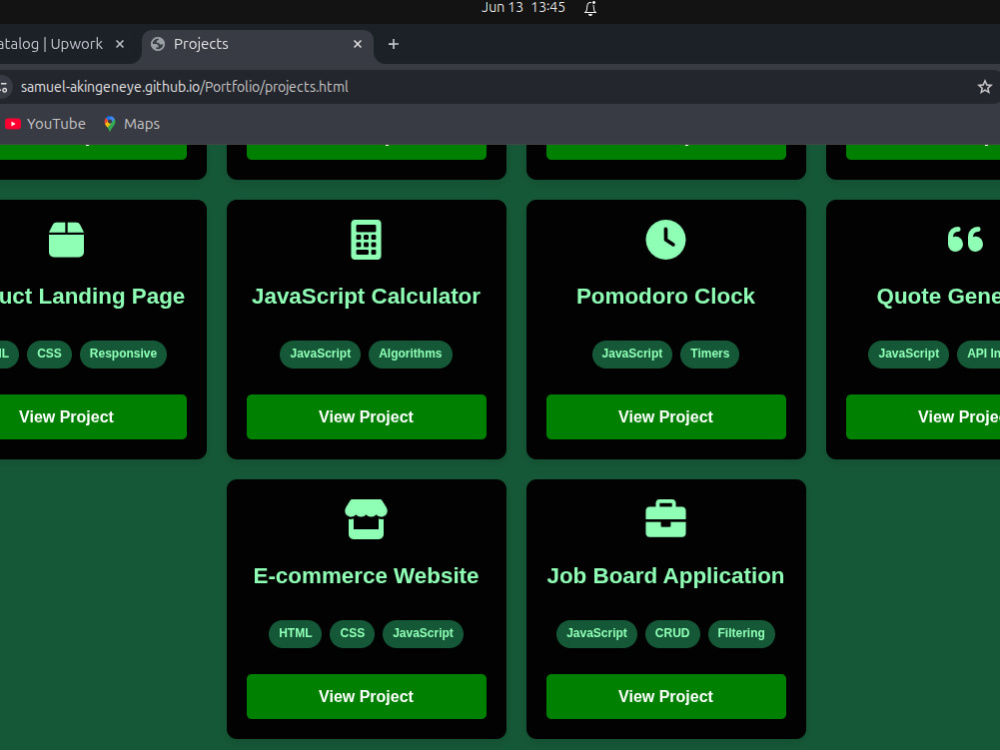View Project for Quote Generator
This screenshot has width=1000, height=750.
tap(923, 416)
